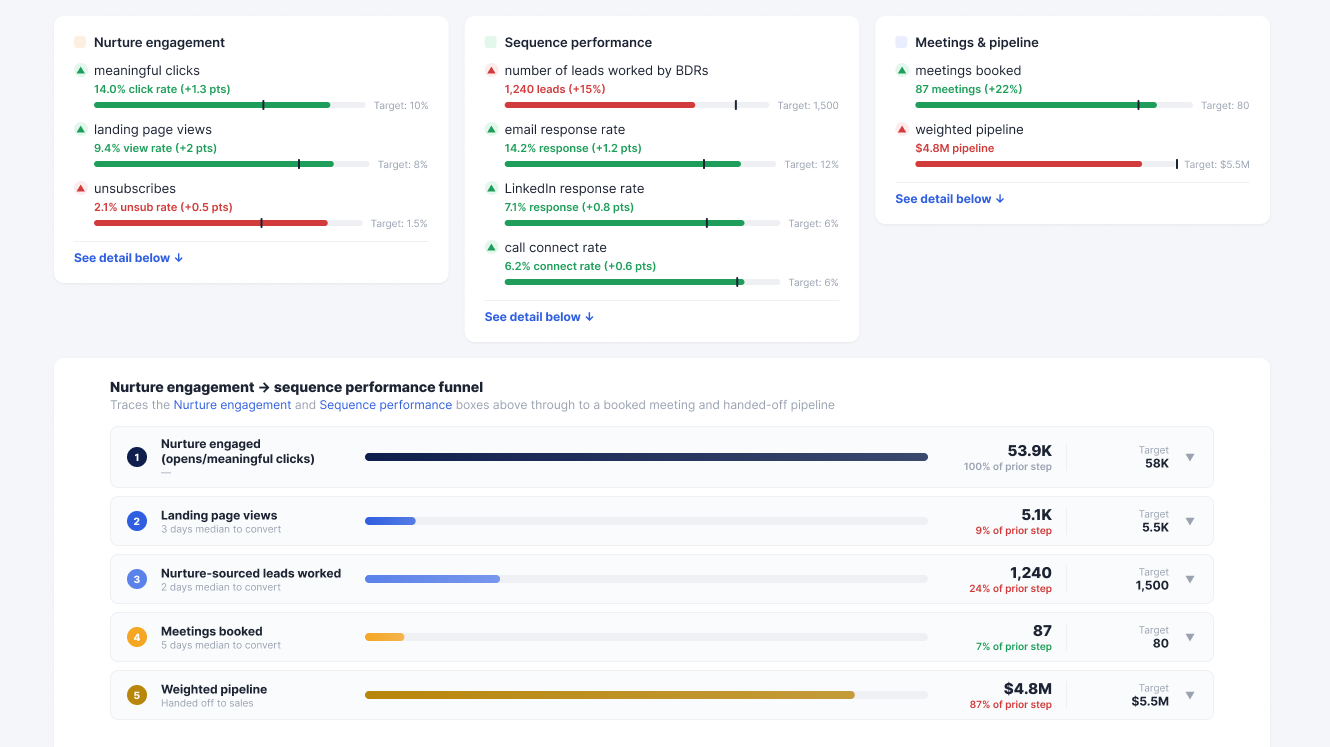Viewport: 1330px width, 747px height.
Task: Click the gold funnel bar for Weighted pipeline
Action: coord(610,695)
